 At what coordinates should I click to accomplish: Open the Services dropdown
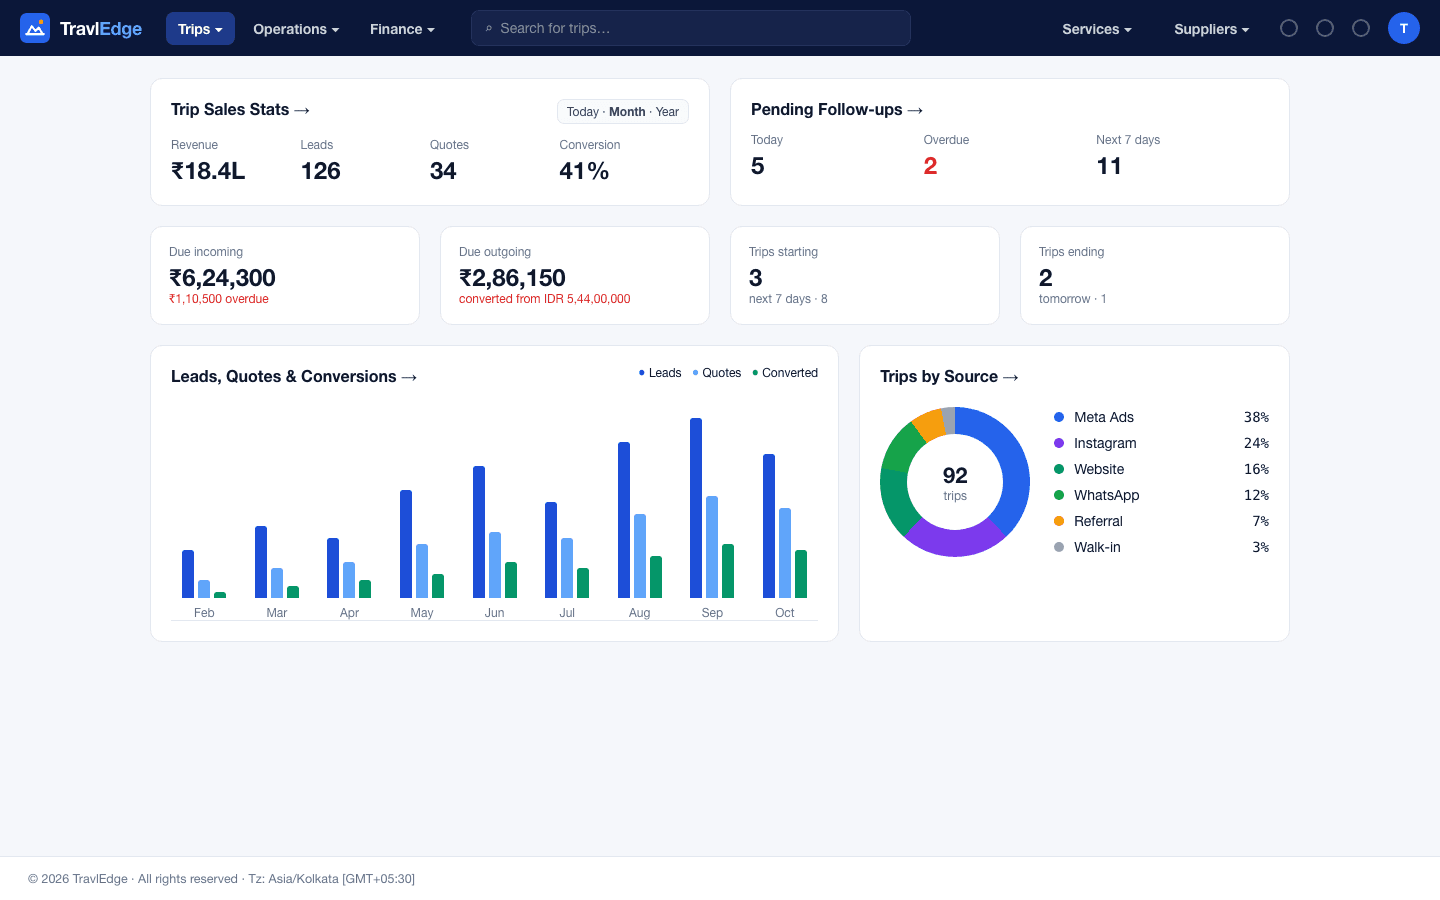[1097, 29]
